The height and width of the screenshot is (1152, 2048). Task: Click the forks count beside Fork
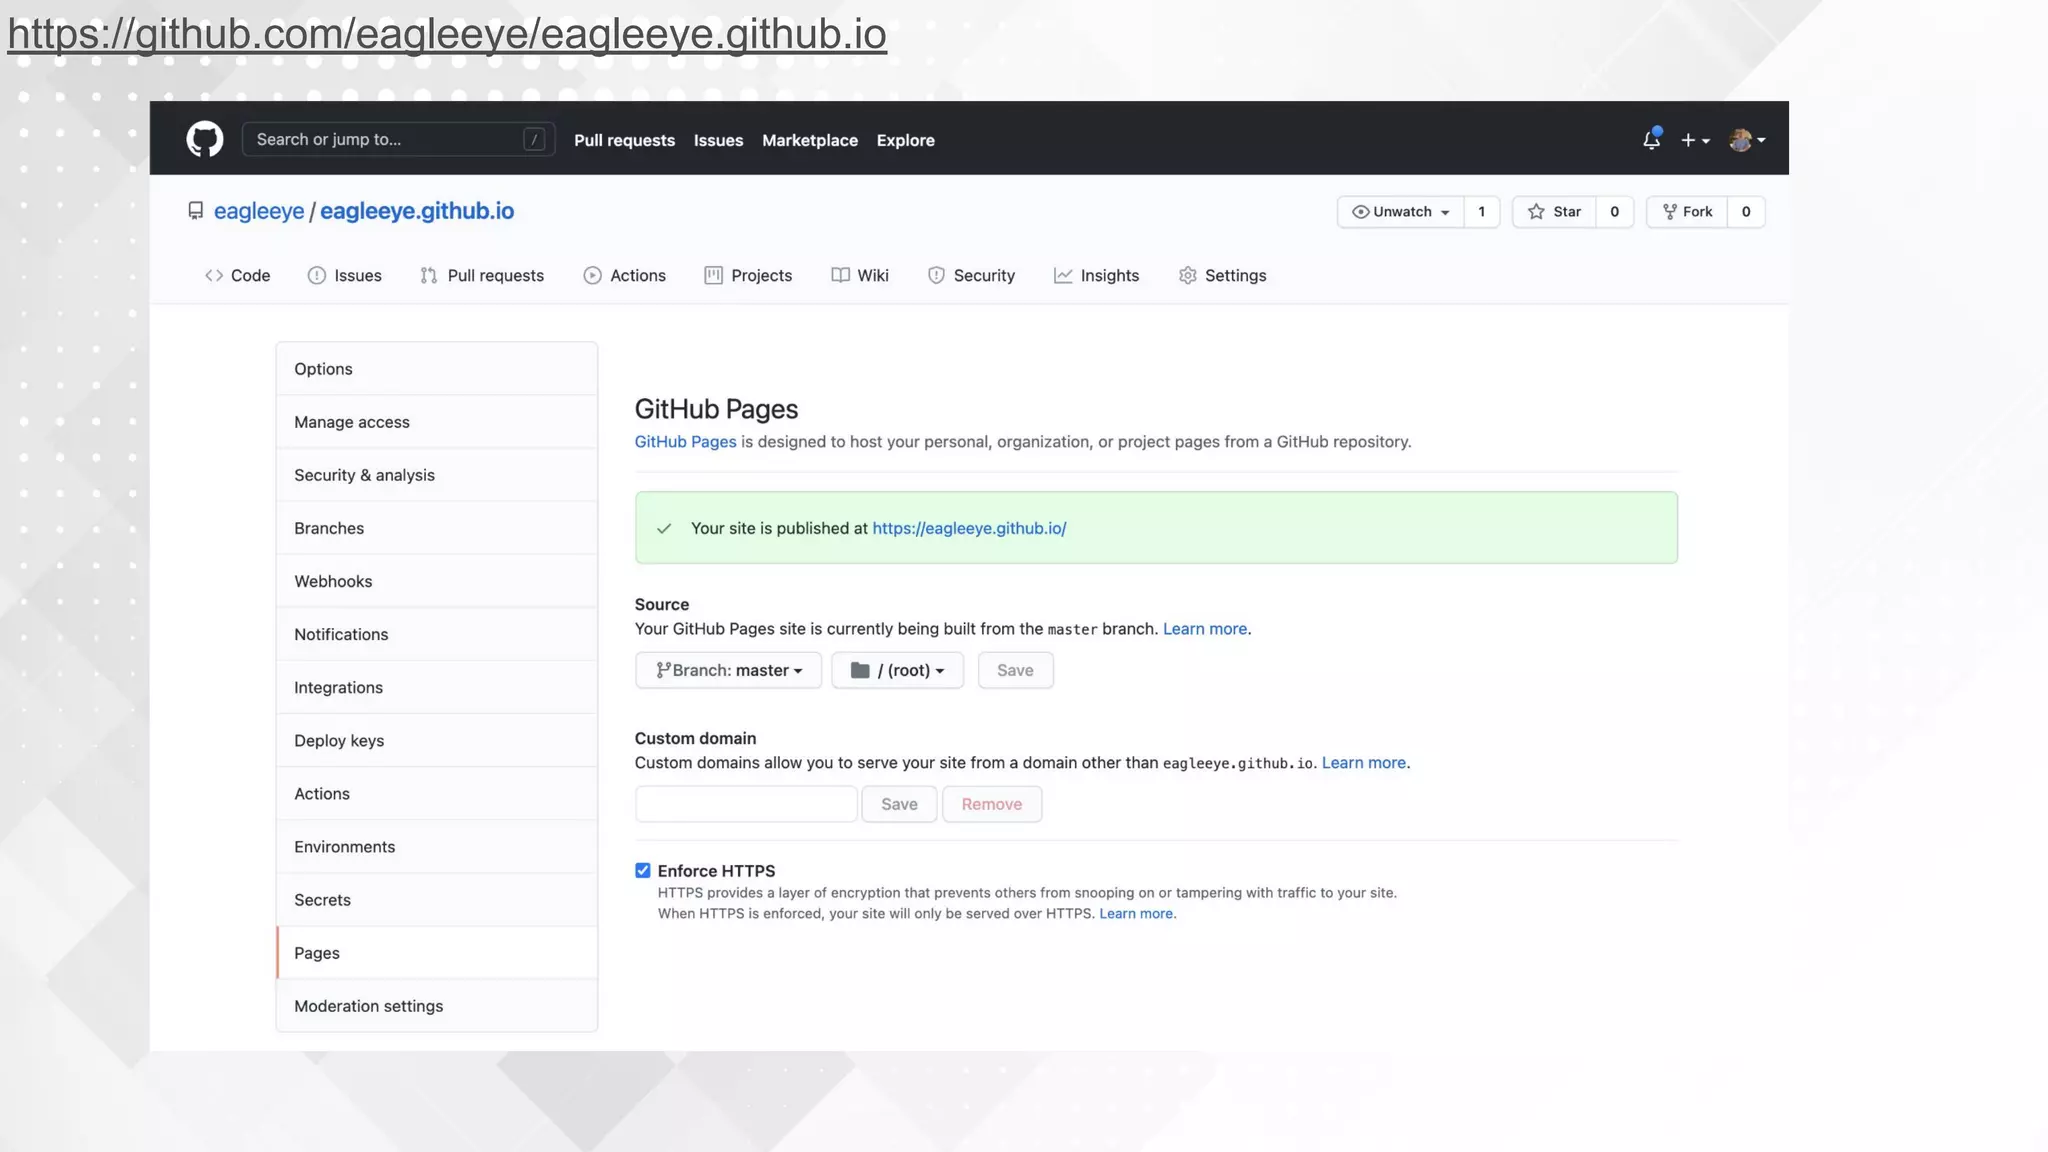pyautogui.click(x=1746, y=212)
